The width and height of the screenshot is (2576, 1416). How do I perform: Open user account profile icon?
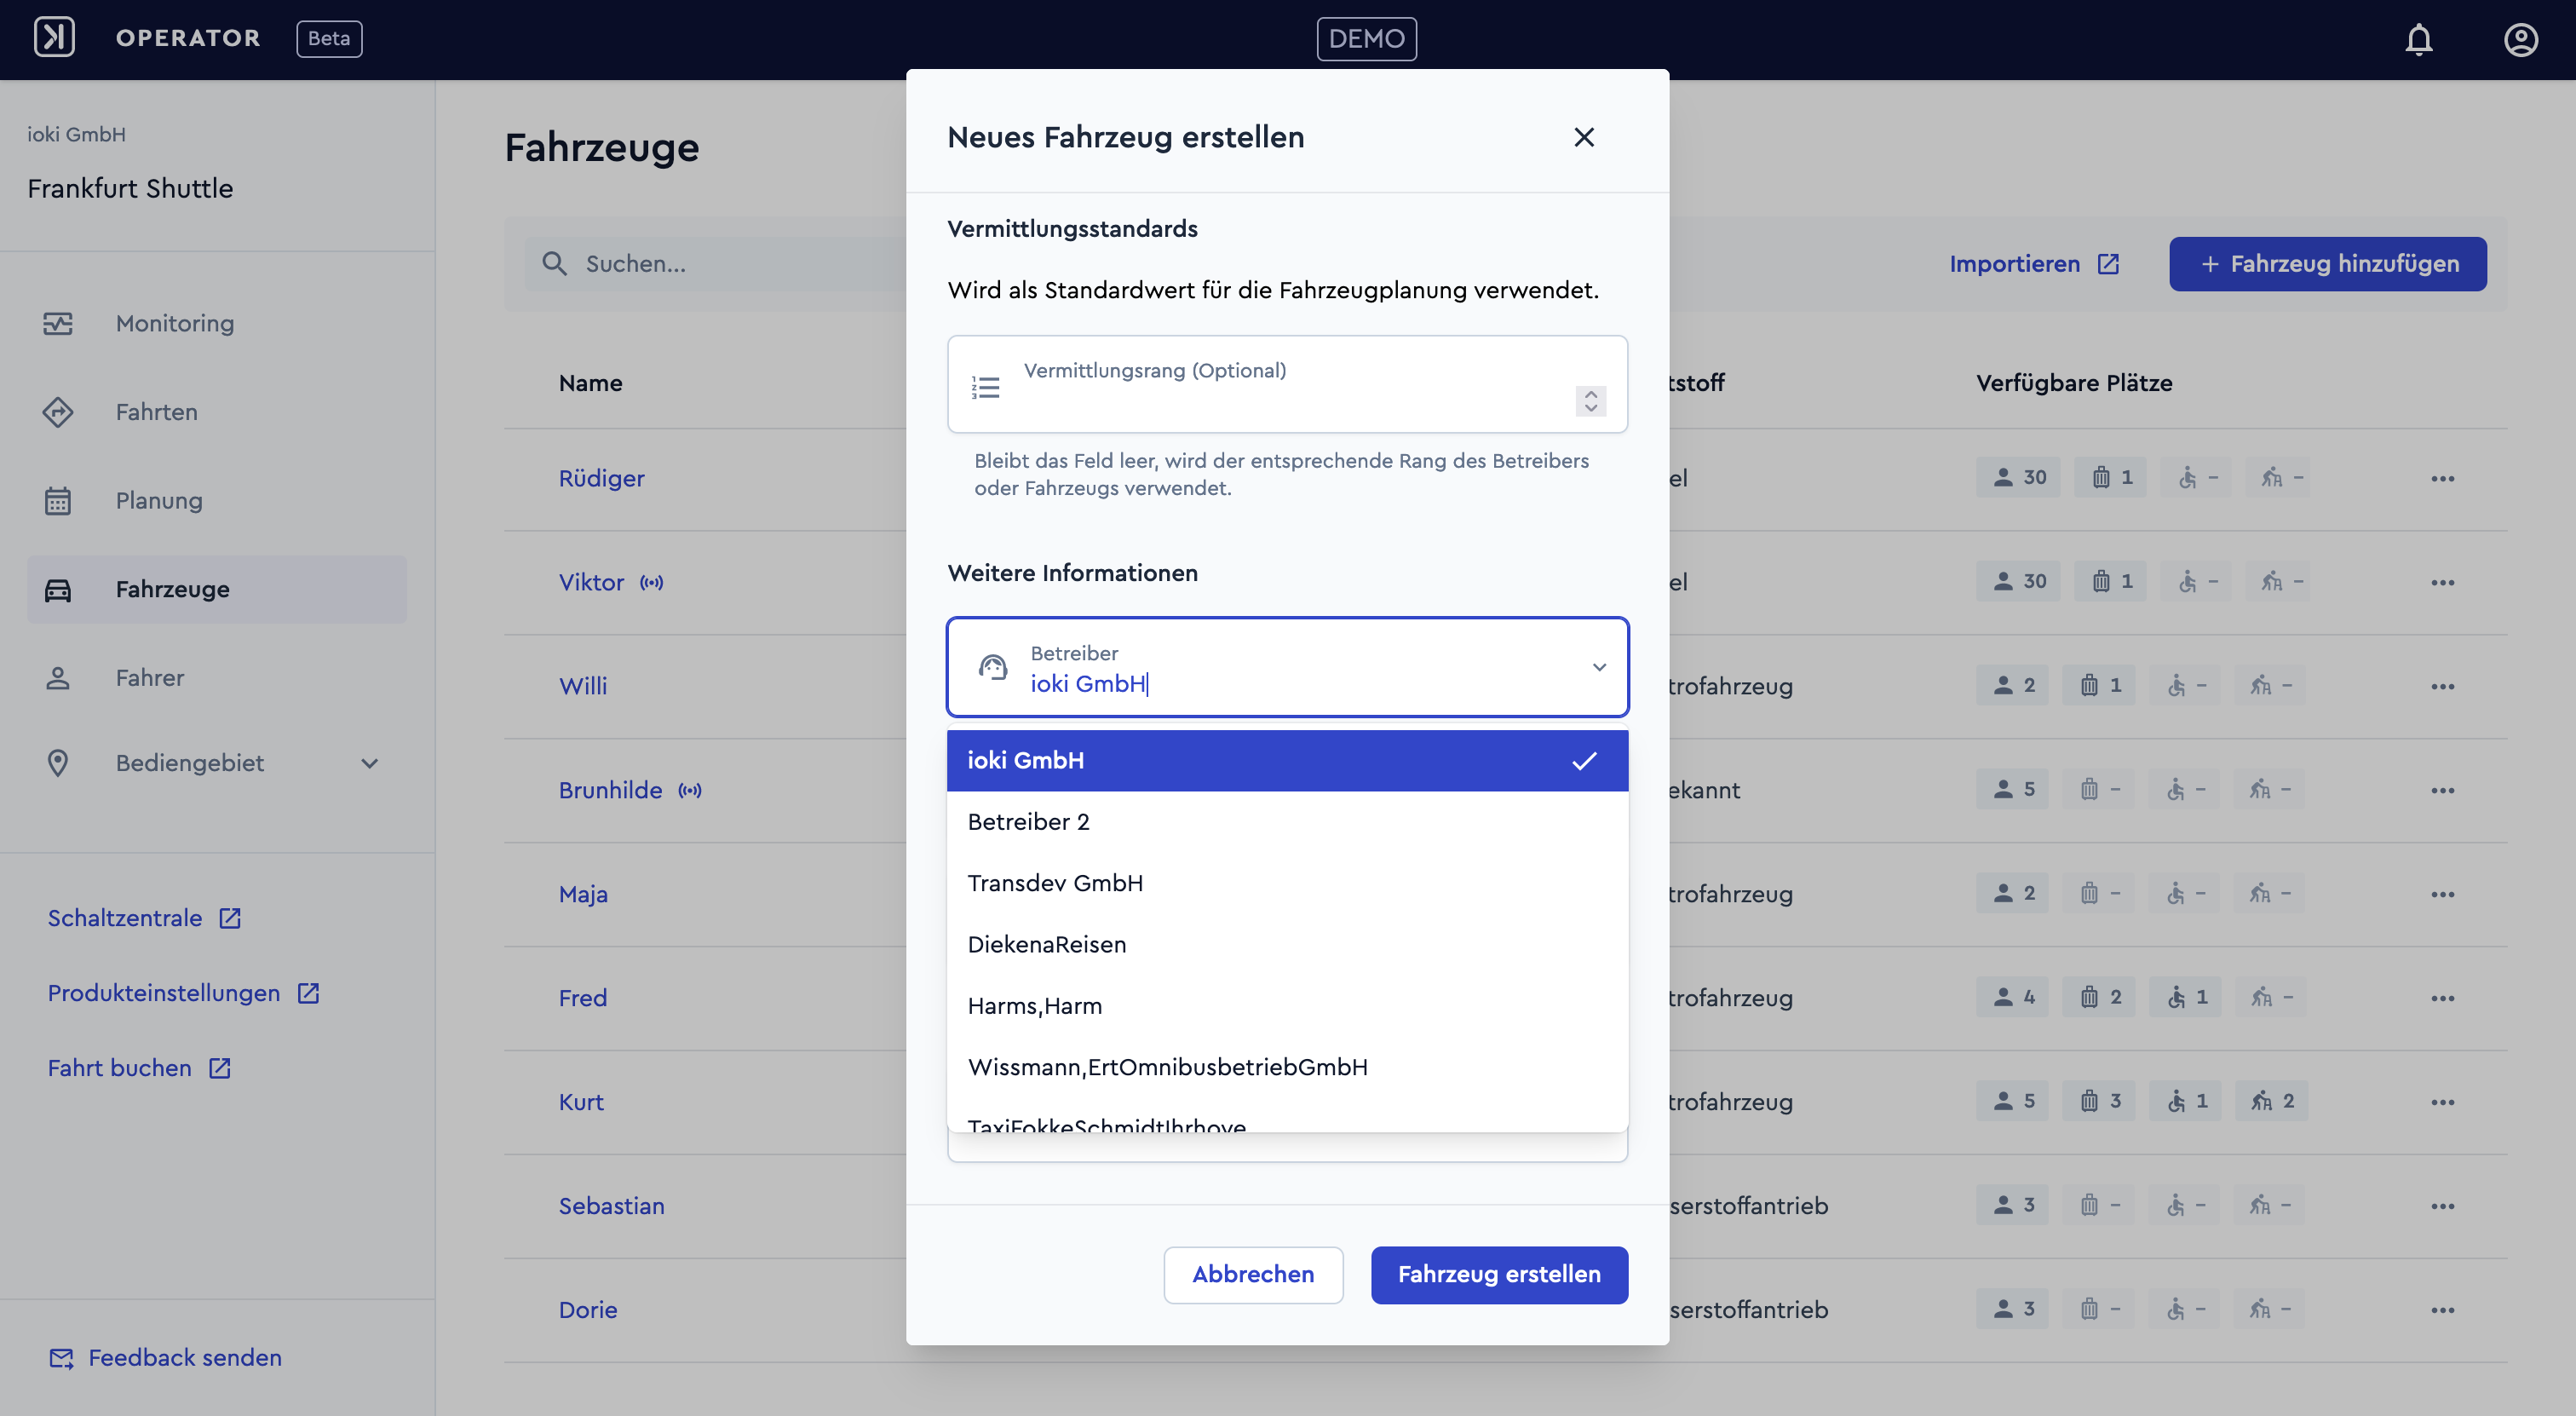click(2520, 39)
